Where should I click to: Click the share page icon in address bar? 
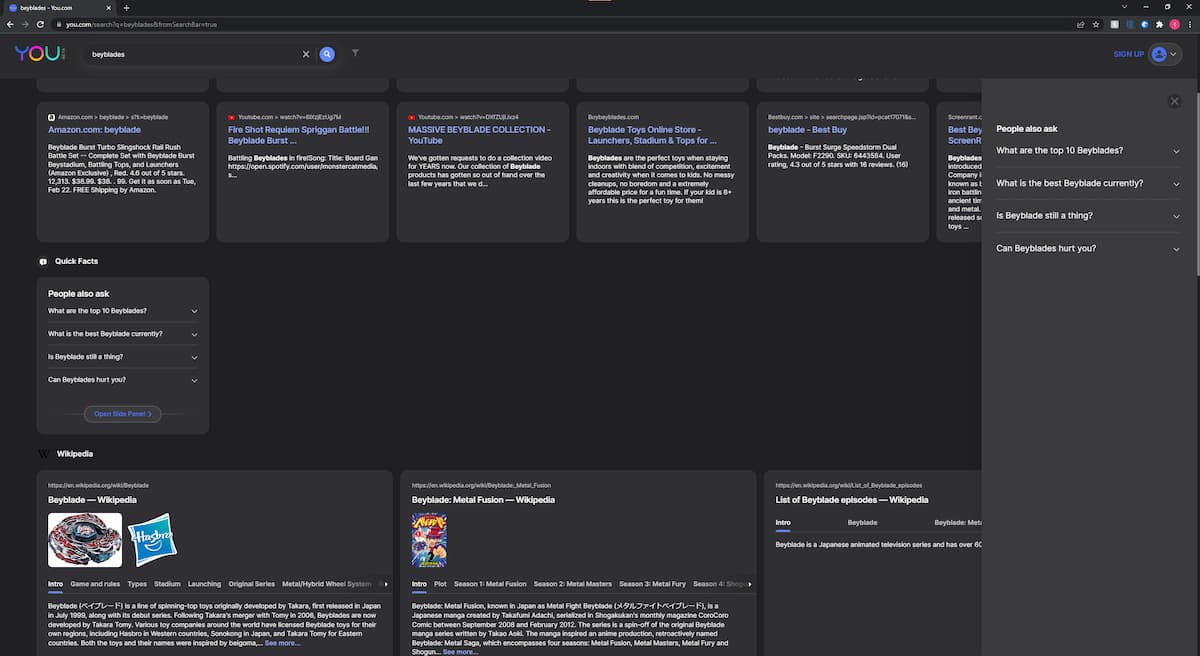tap(1081, 24)
